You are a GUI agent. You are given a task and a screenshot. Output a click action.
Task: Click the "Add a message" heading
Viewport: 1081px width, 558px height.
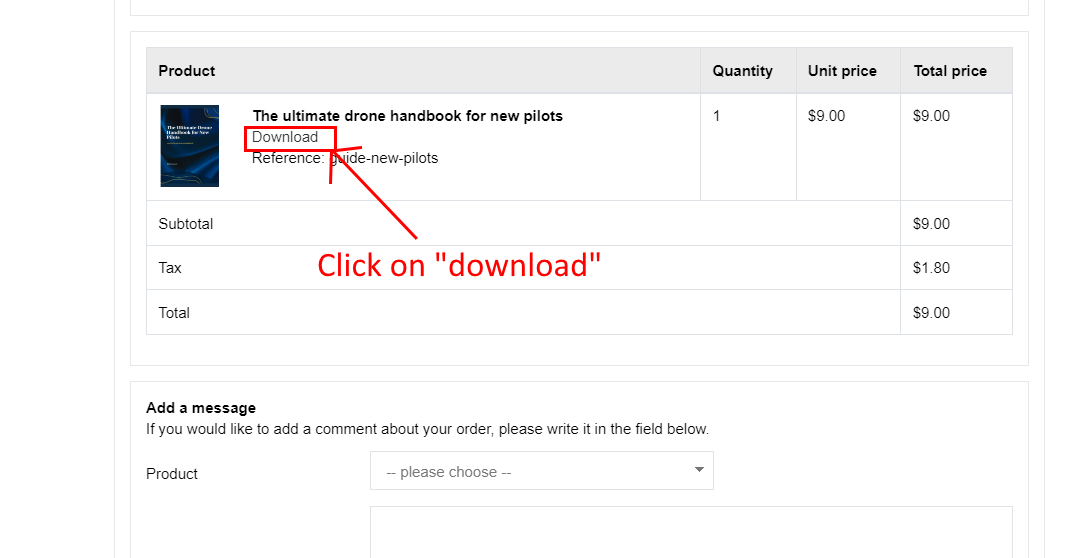(201, 408)
